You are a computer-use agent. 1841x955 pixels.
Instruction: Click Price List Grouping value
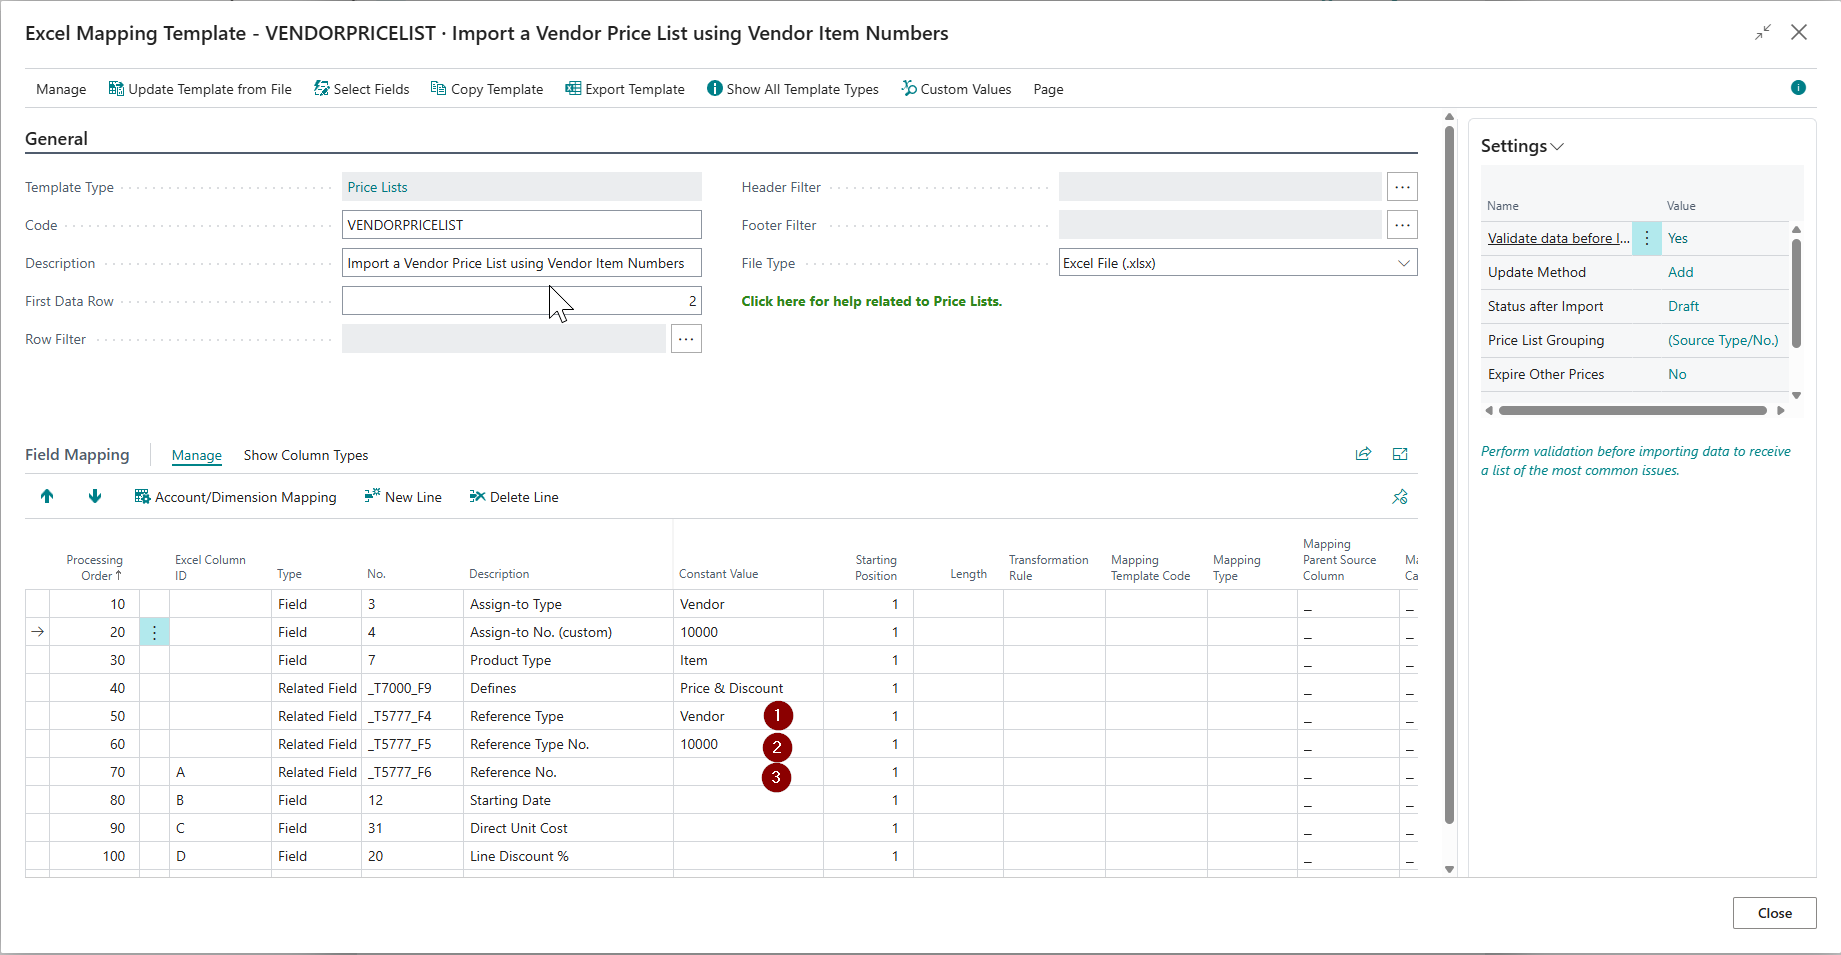tap(1723, 340)
